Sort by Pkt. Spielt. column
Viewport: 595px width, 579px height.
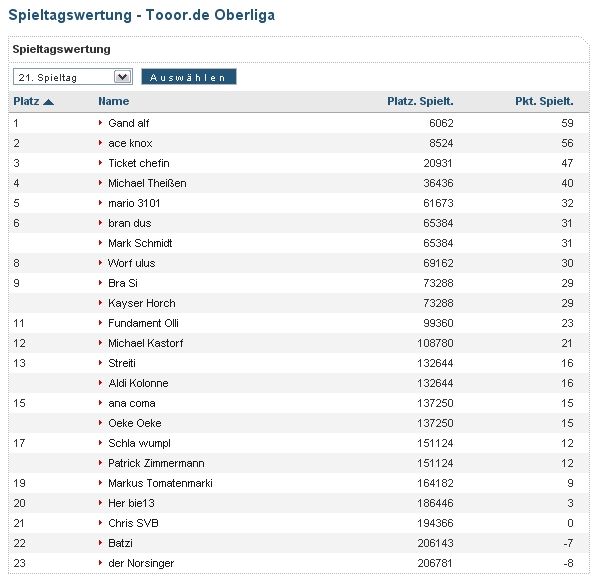click(x=544, y=101)
